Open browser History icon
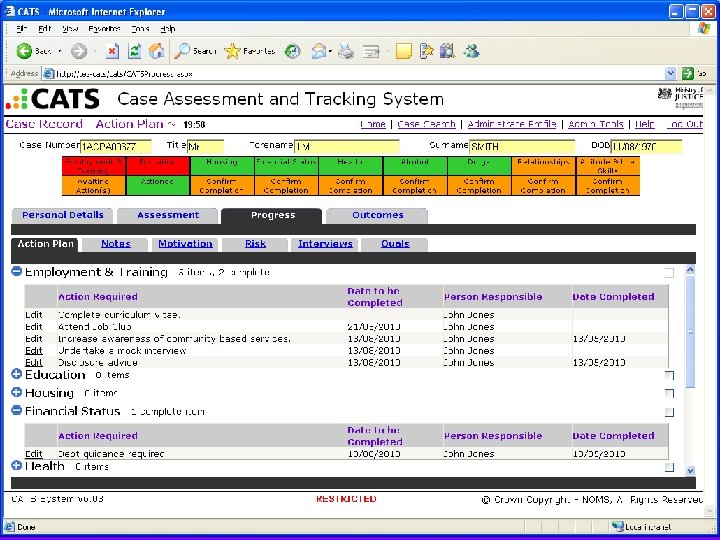720x540 pixels. click(x=292, y=51)
